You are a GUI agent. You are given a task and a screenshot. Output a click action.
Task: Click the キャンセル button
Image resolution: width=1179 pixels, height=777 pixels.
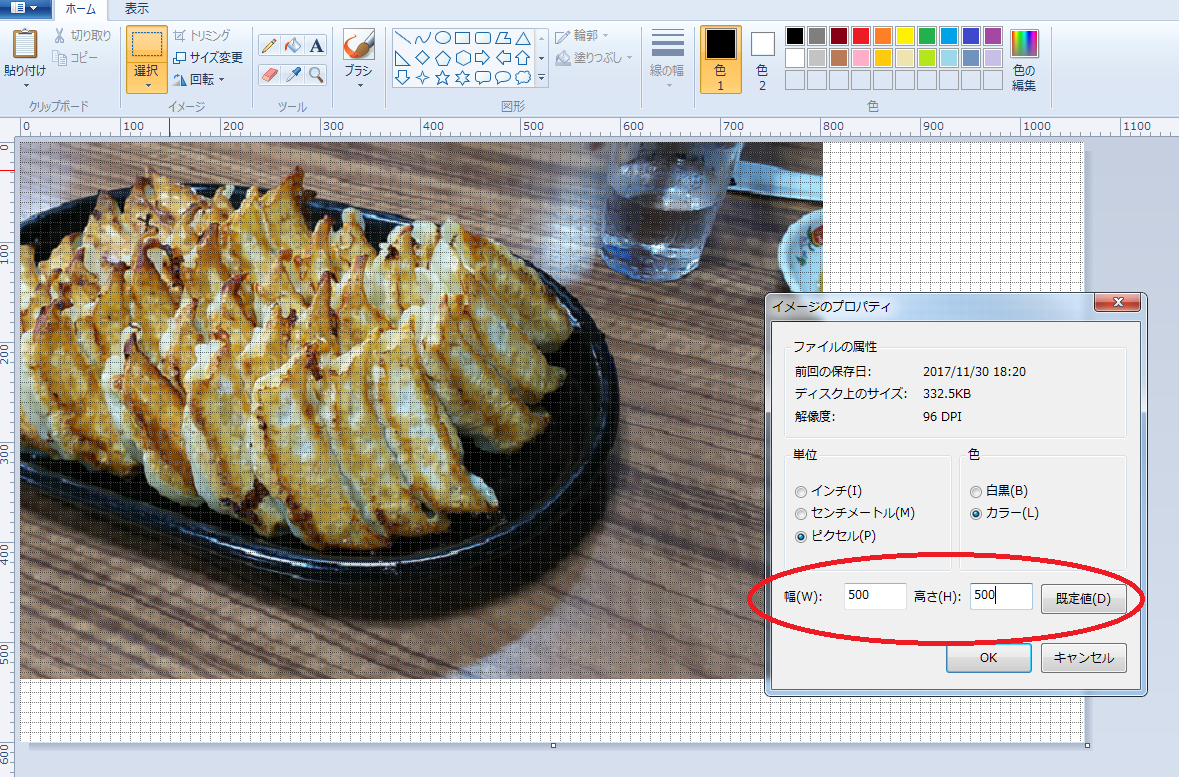tap(1084, 657)
